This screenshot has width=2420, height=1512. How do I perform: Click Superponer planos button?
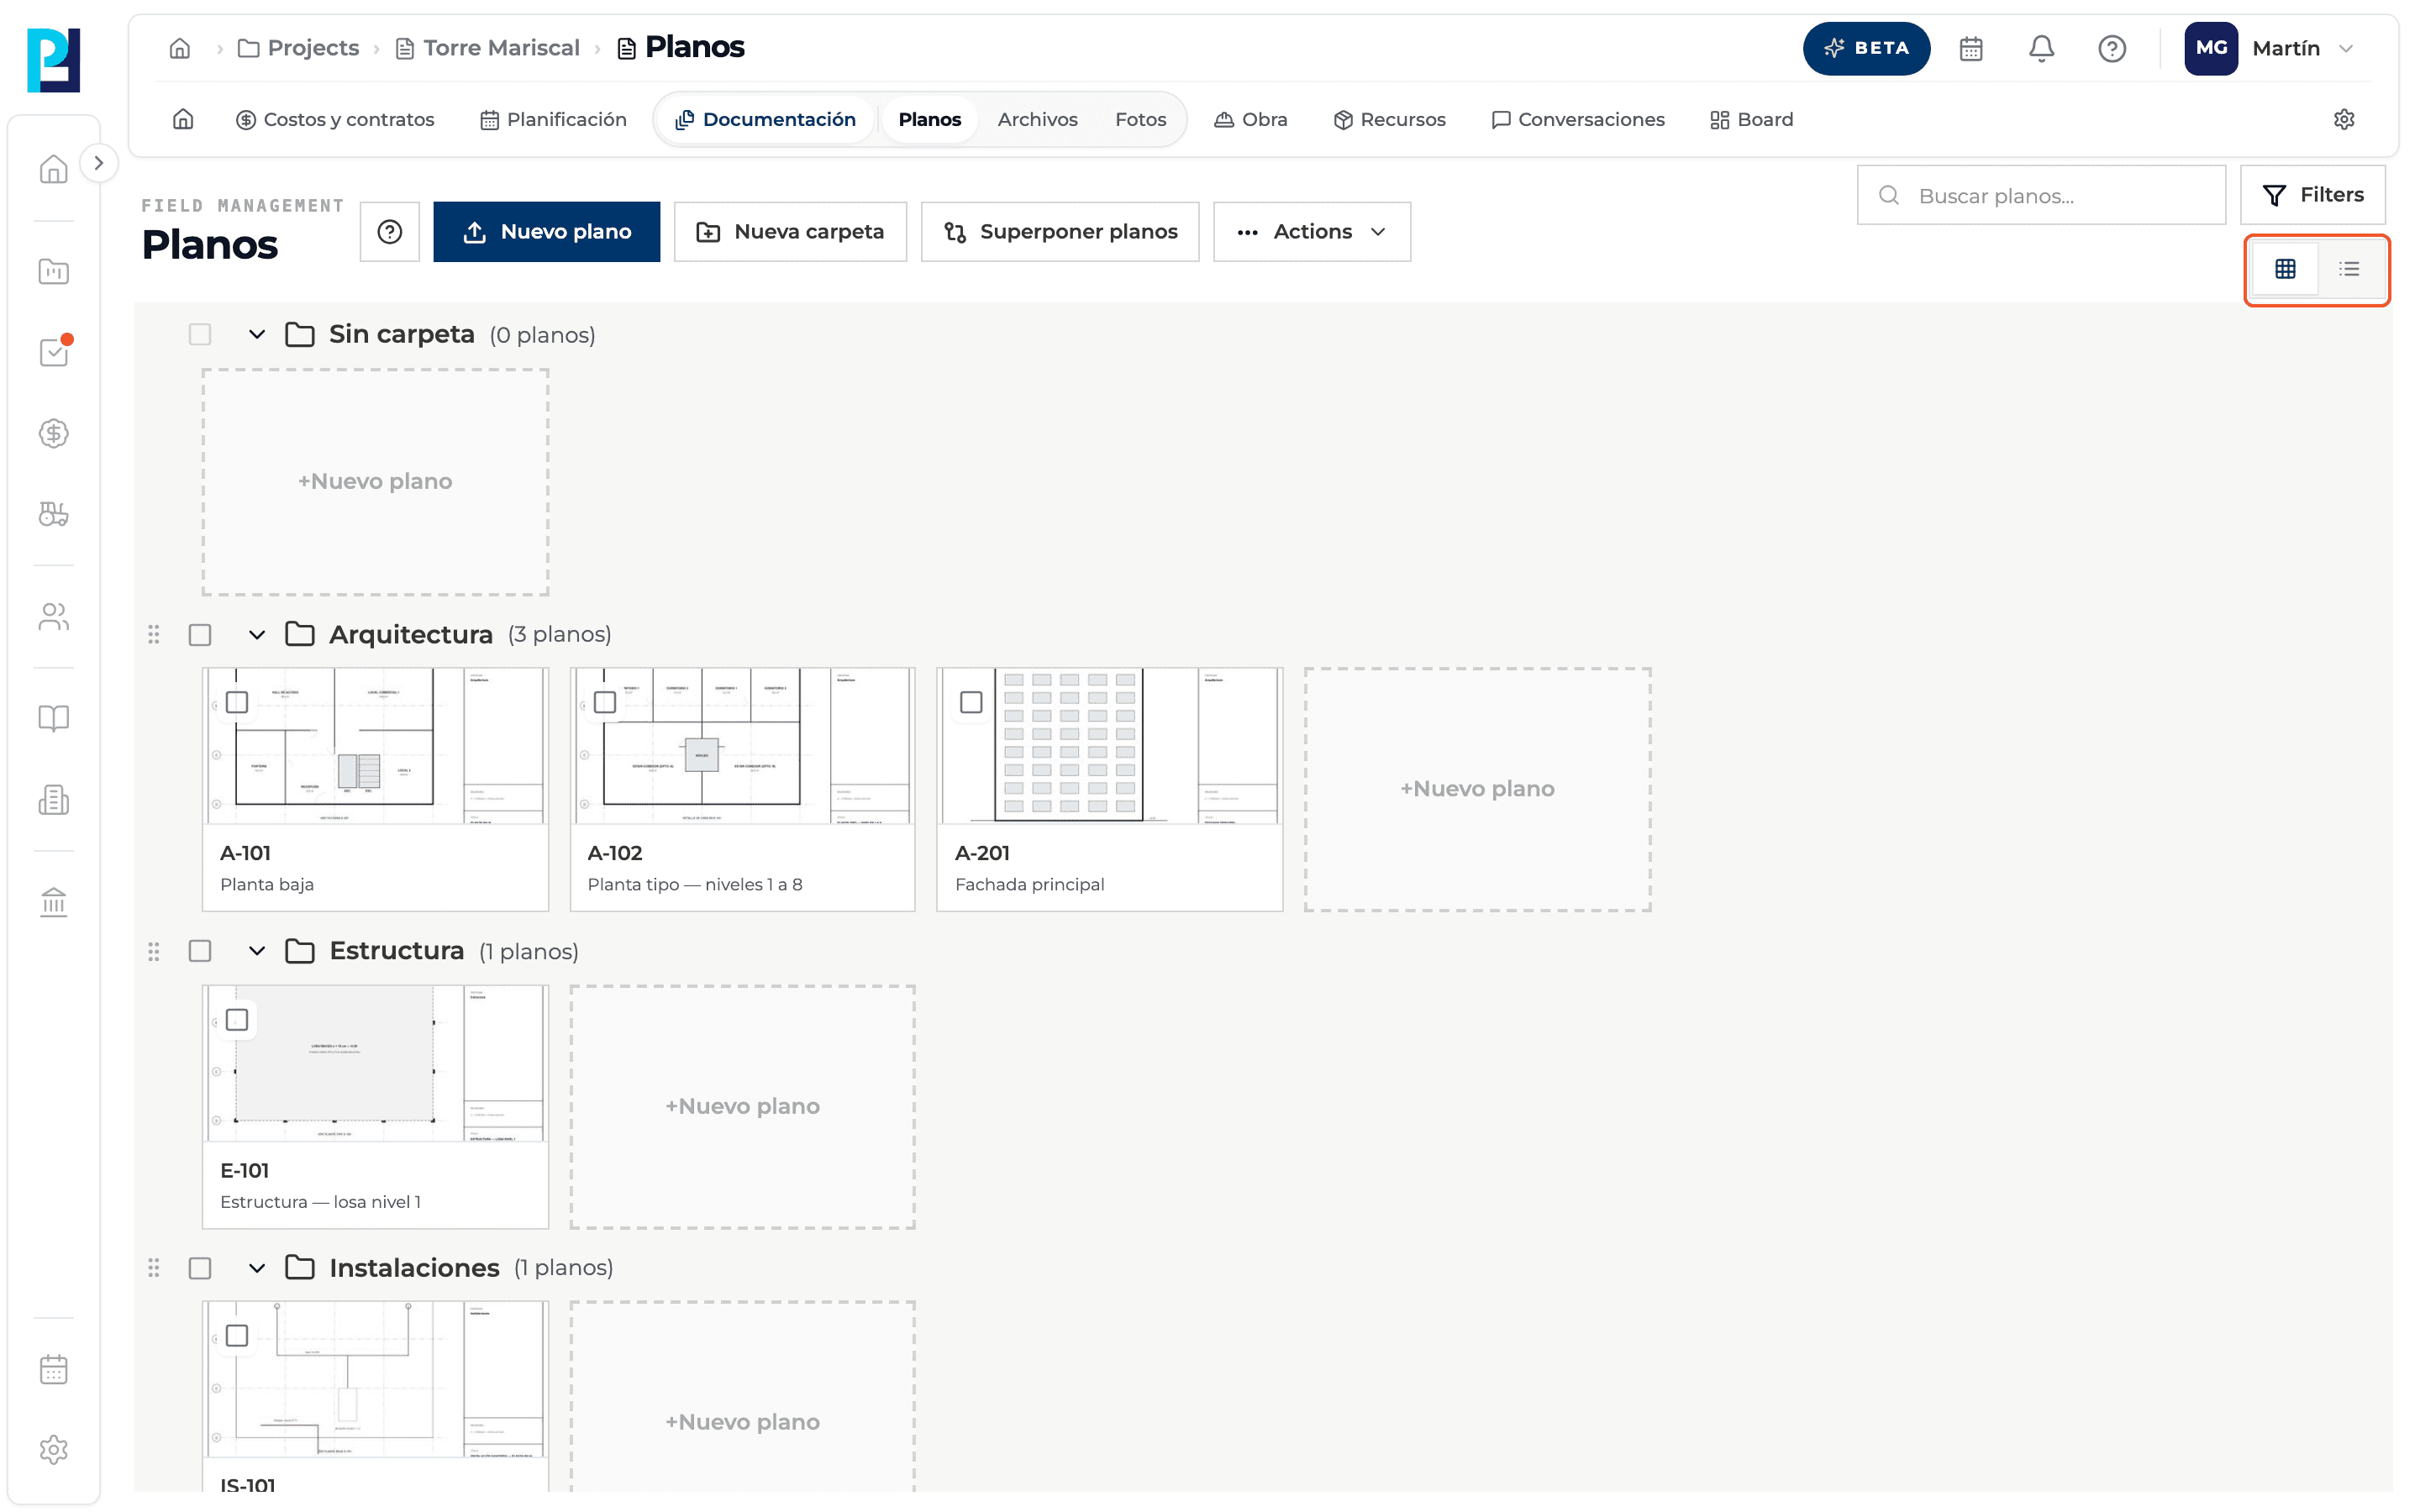(1060, 232)
